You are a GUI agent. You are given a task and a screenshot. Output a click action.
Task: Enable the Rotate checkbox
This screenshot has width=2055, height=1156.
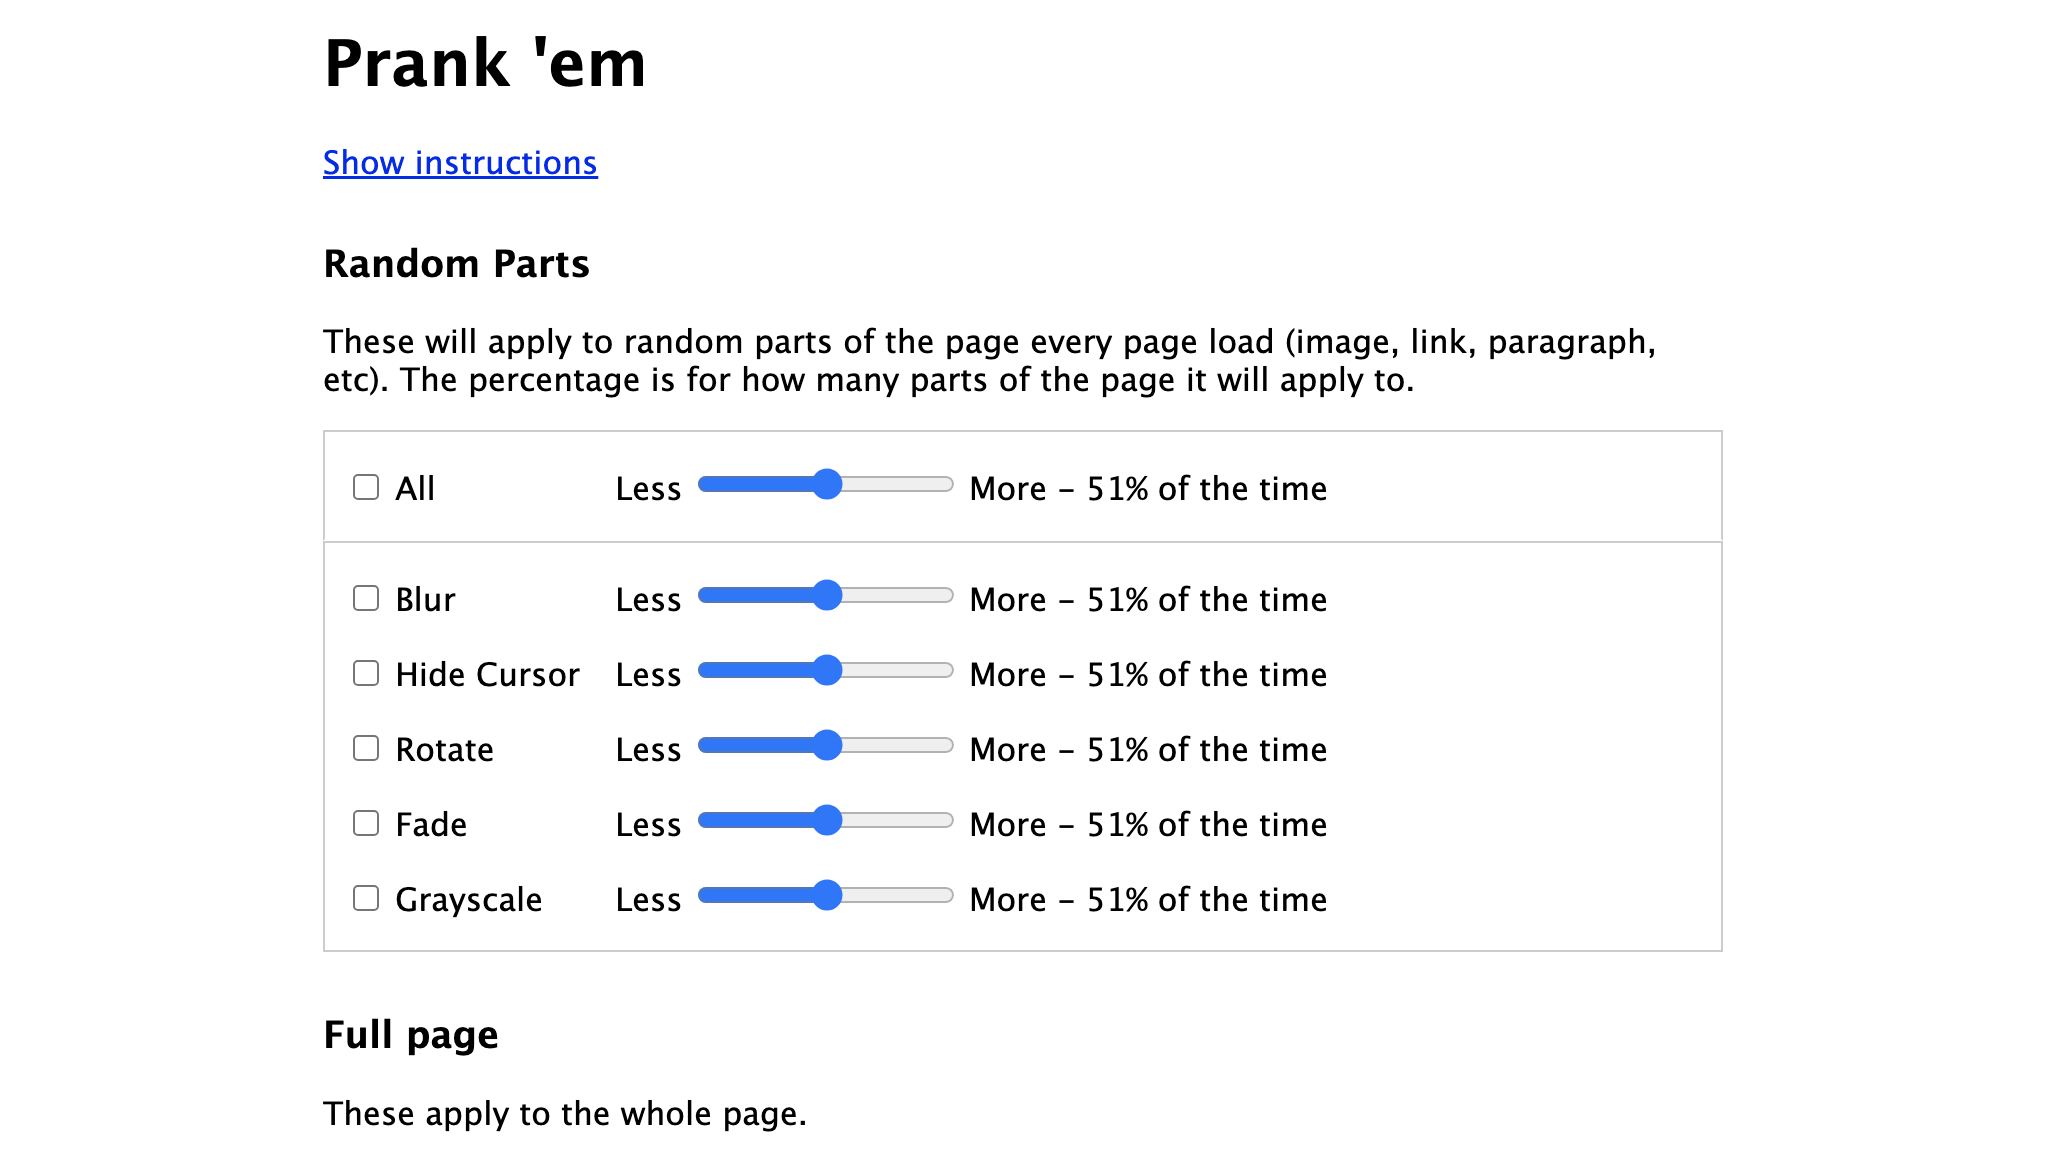coord(366,748)
